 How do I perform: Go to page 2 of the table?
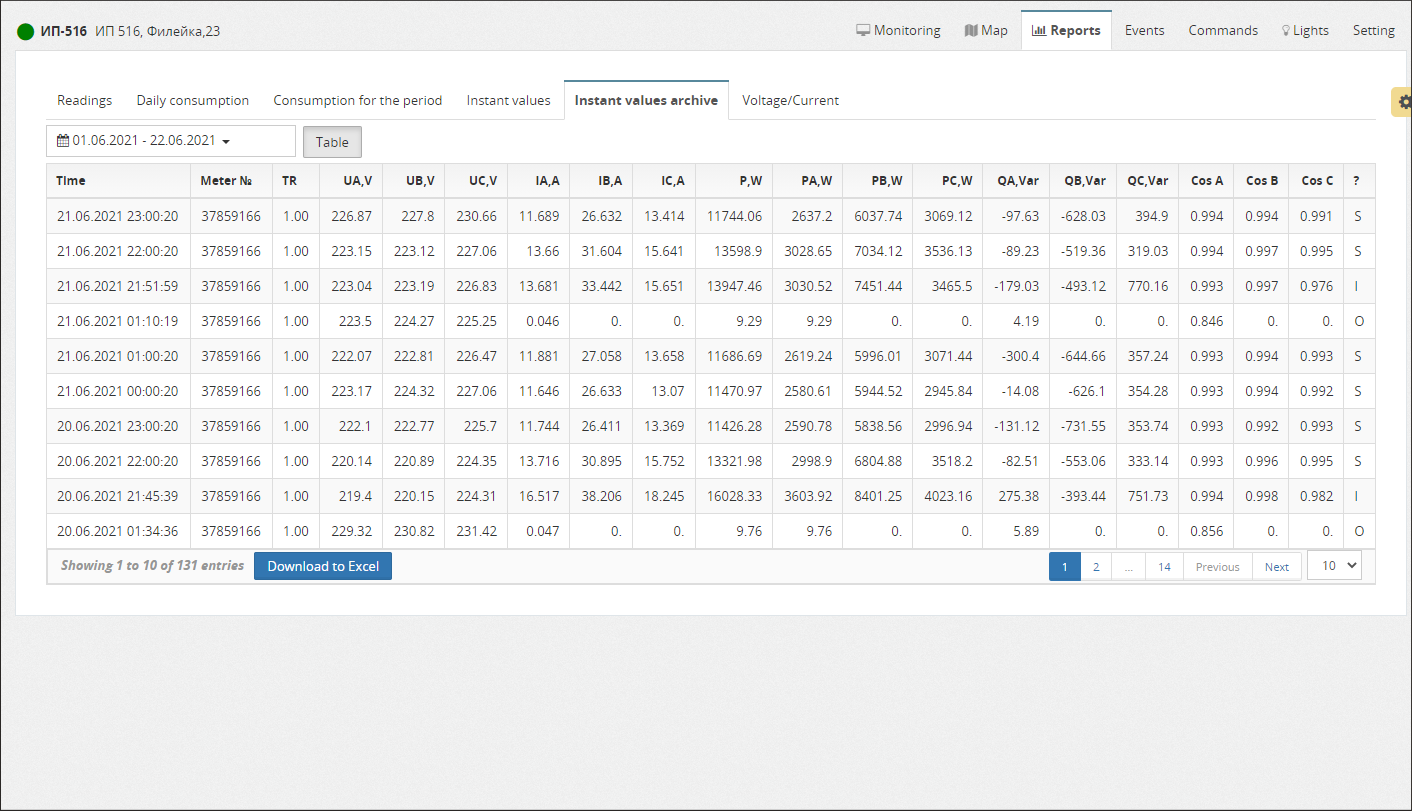(x=1096, y=567)
